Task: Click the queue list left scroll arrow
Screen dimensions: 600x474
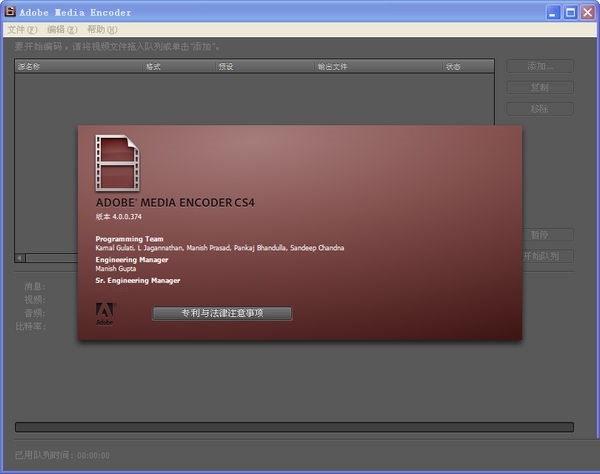Action: (x=21, y=258)
